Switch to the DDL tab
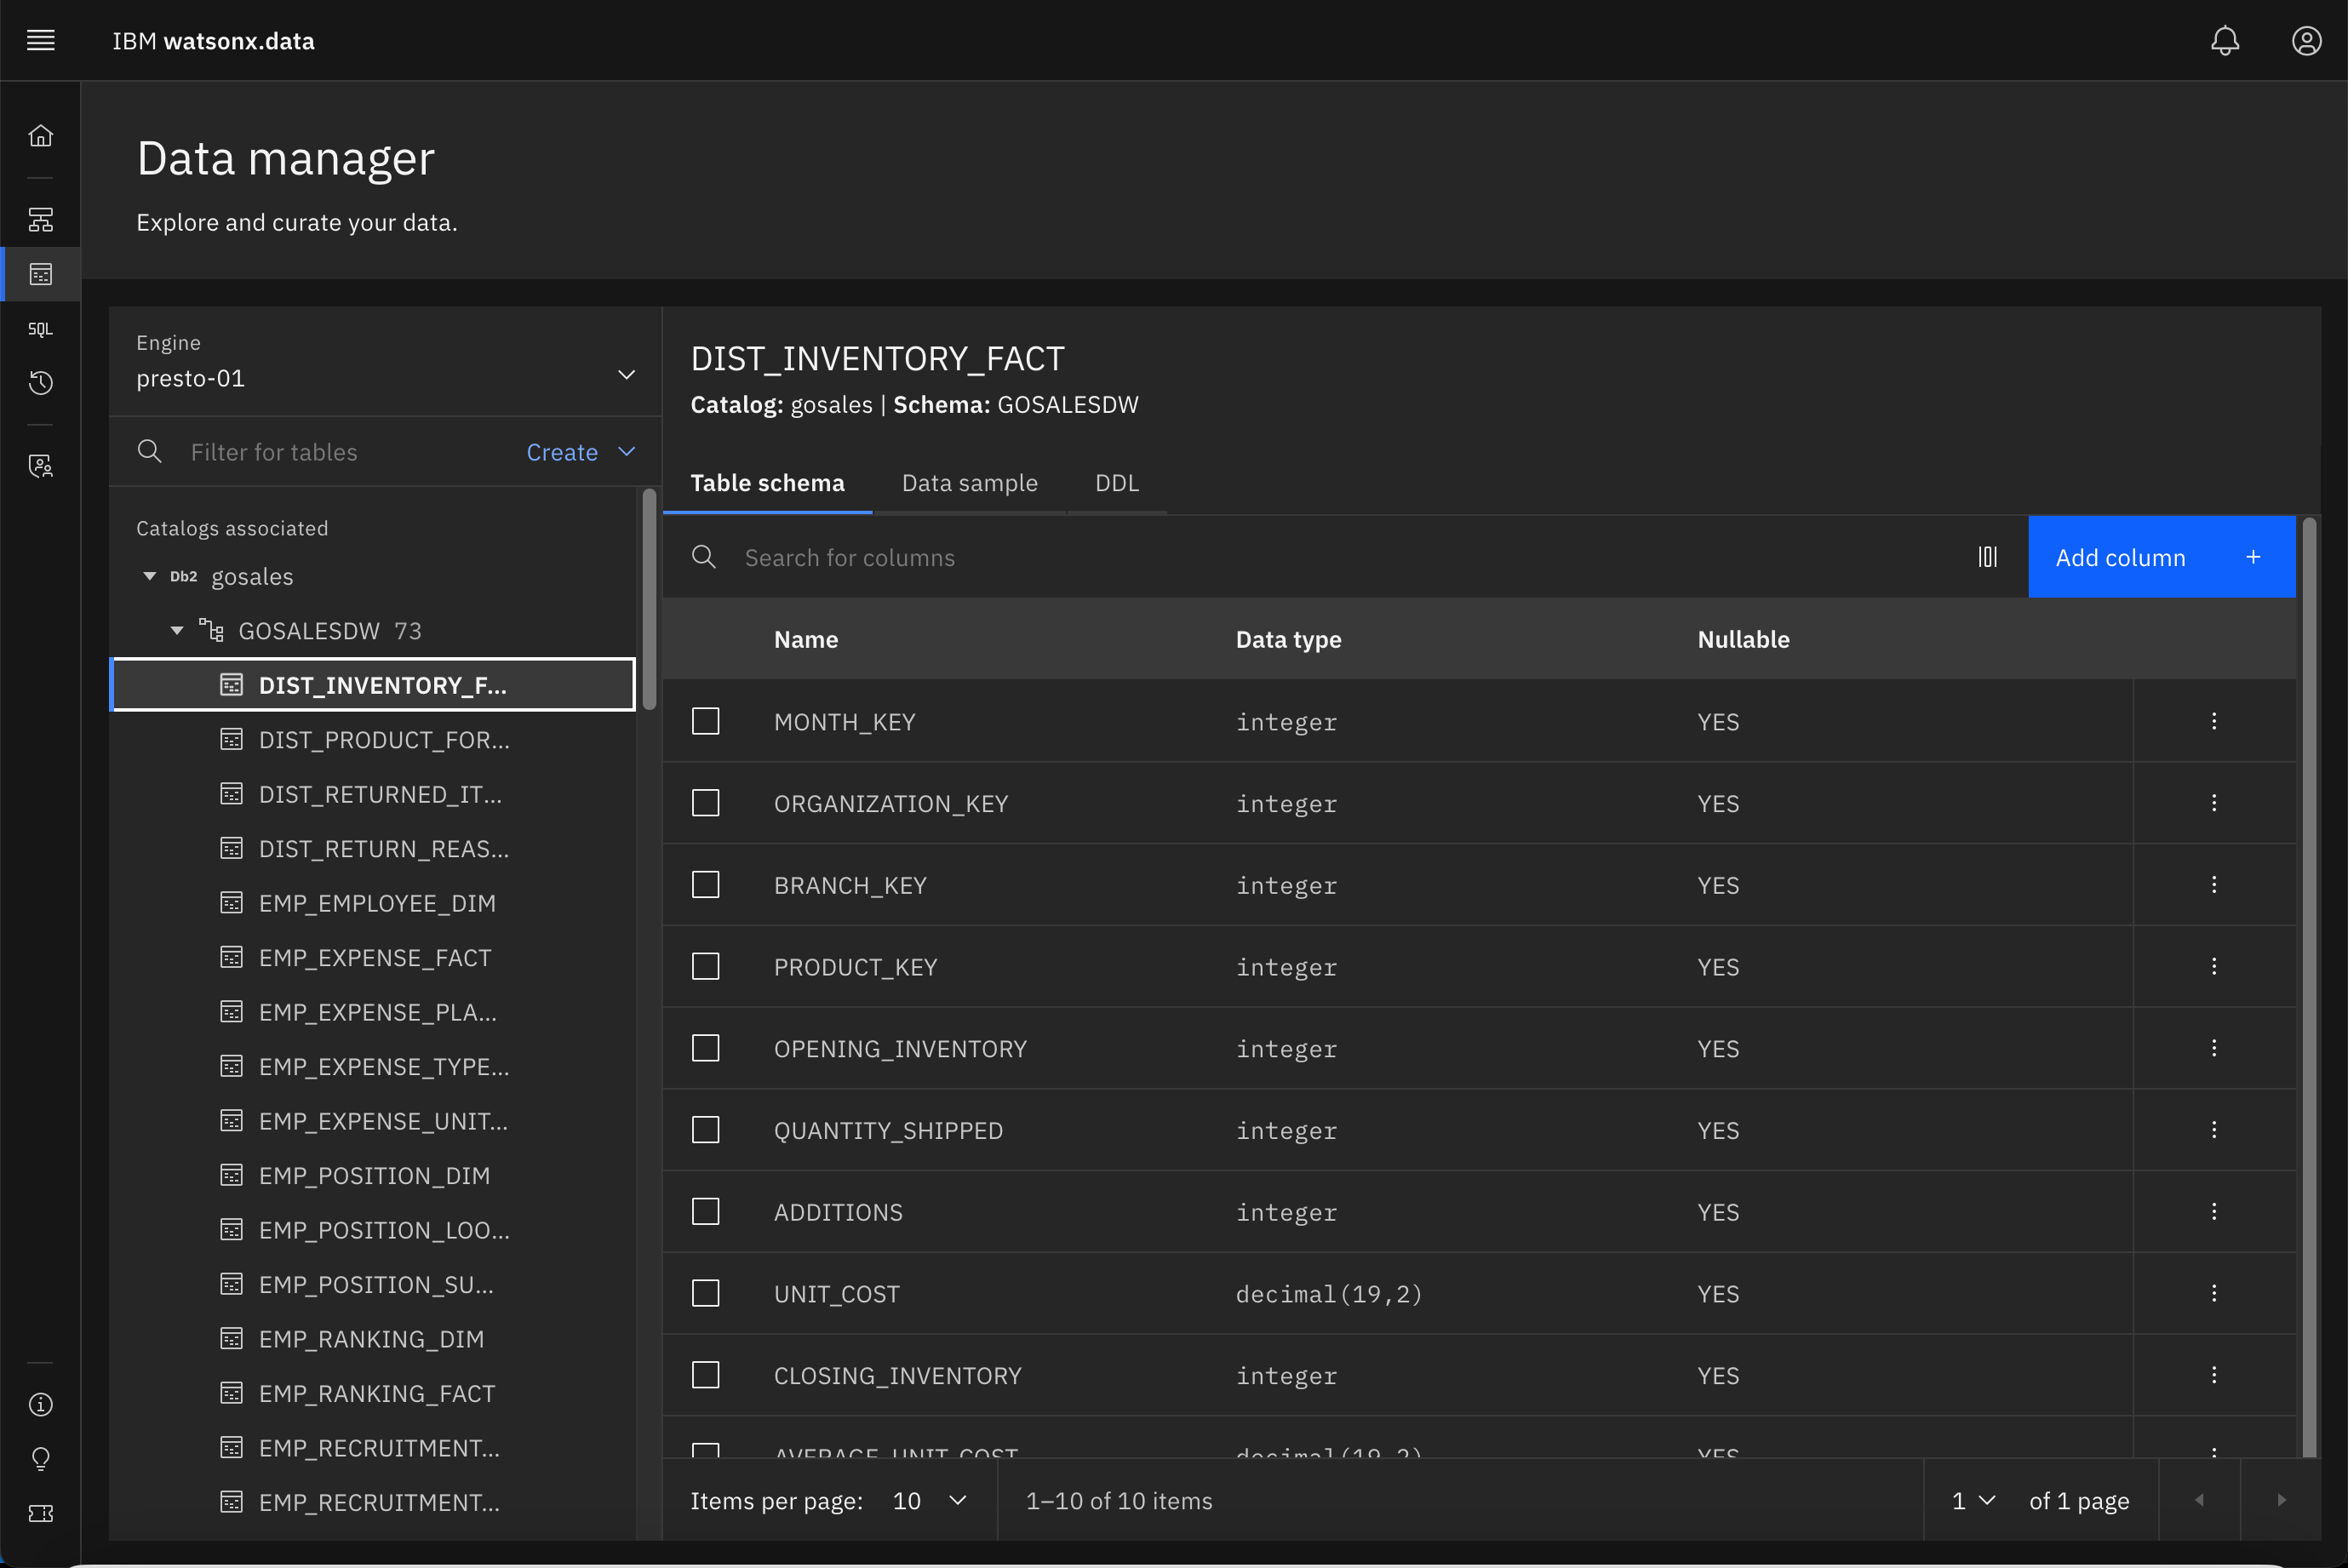This screenshot has height=1568, width=2348. [1116, 483]
